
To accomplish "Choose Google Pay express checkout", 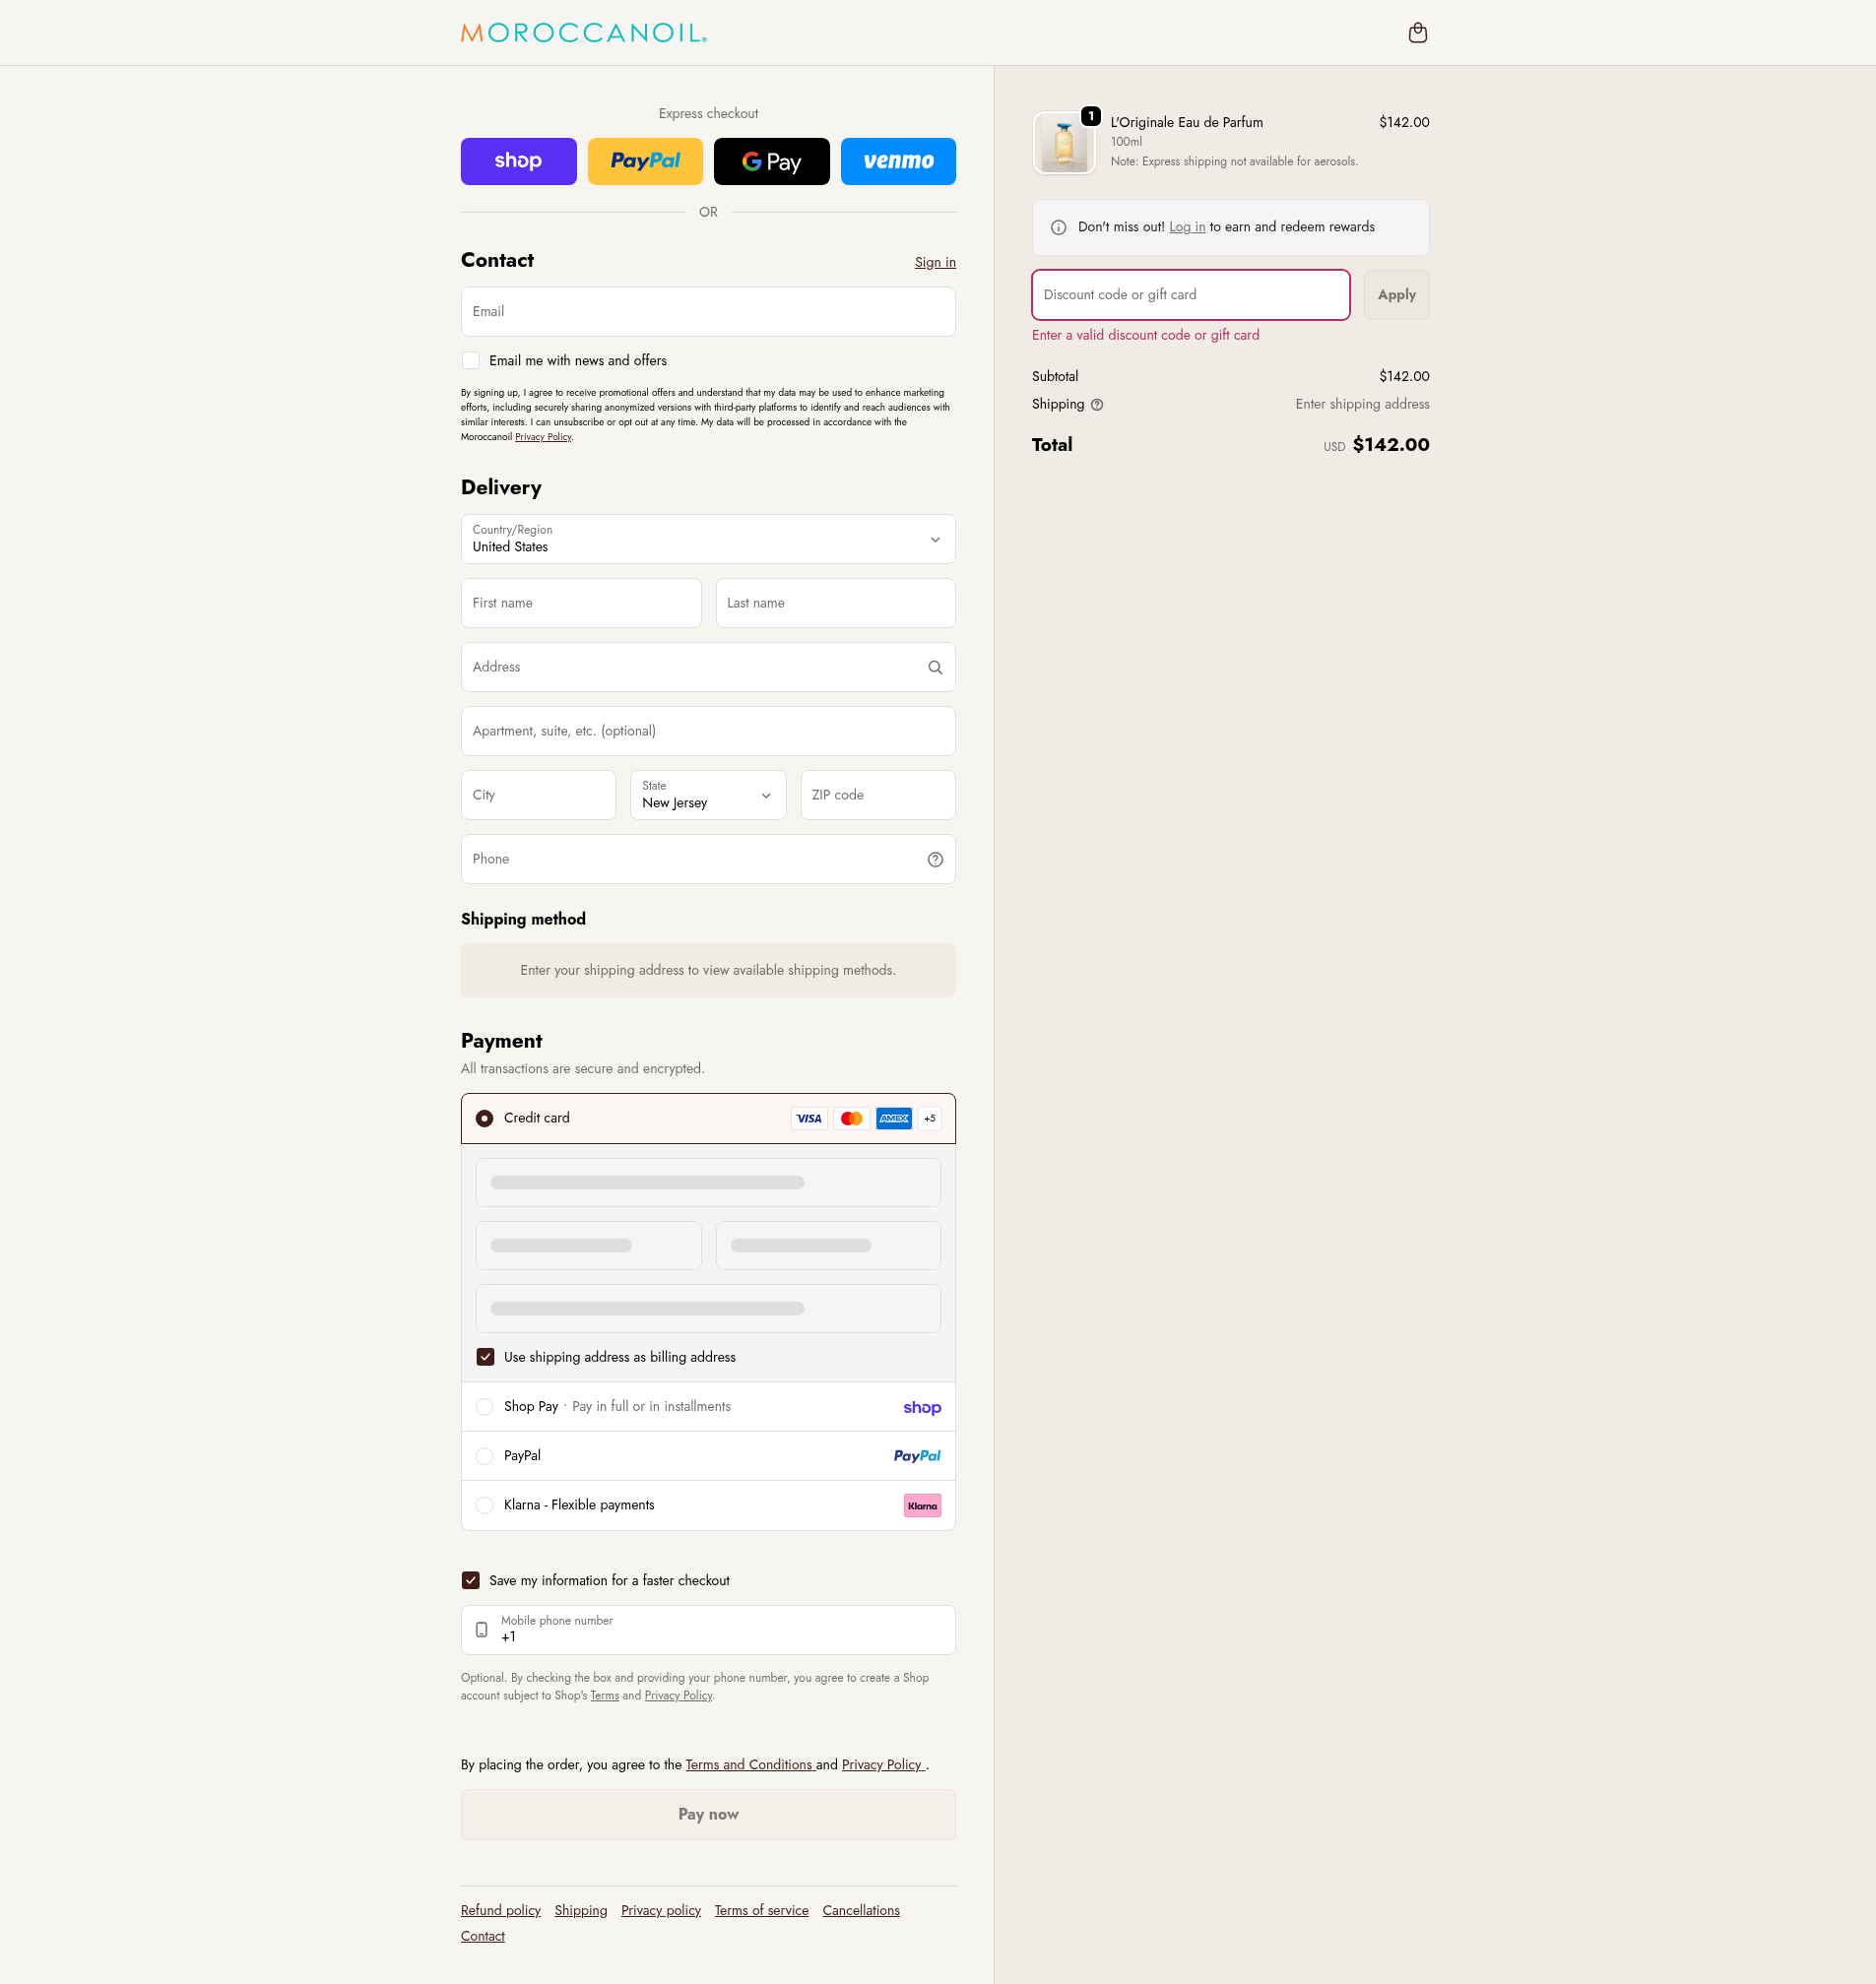I will [771, 161].
